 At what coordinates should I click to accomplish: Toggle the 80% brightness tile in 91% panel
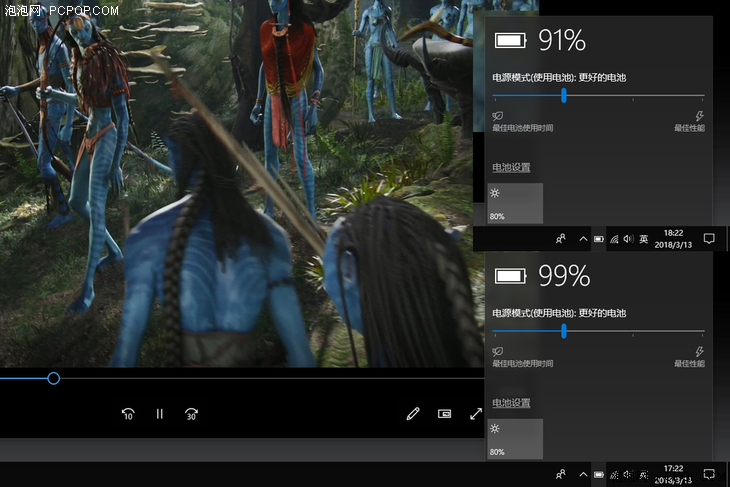coord(515,203)
